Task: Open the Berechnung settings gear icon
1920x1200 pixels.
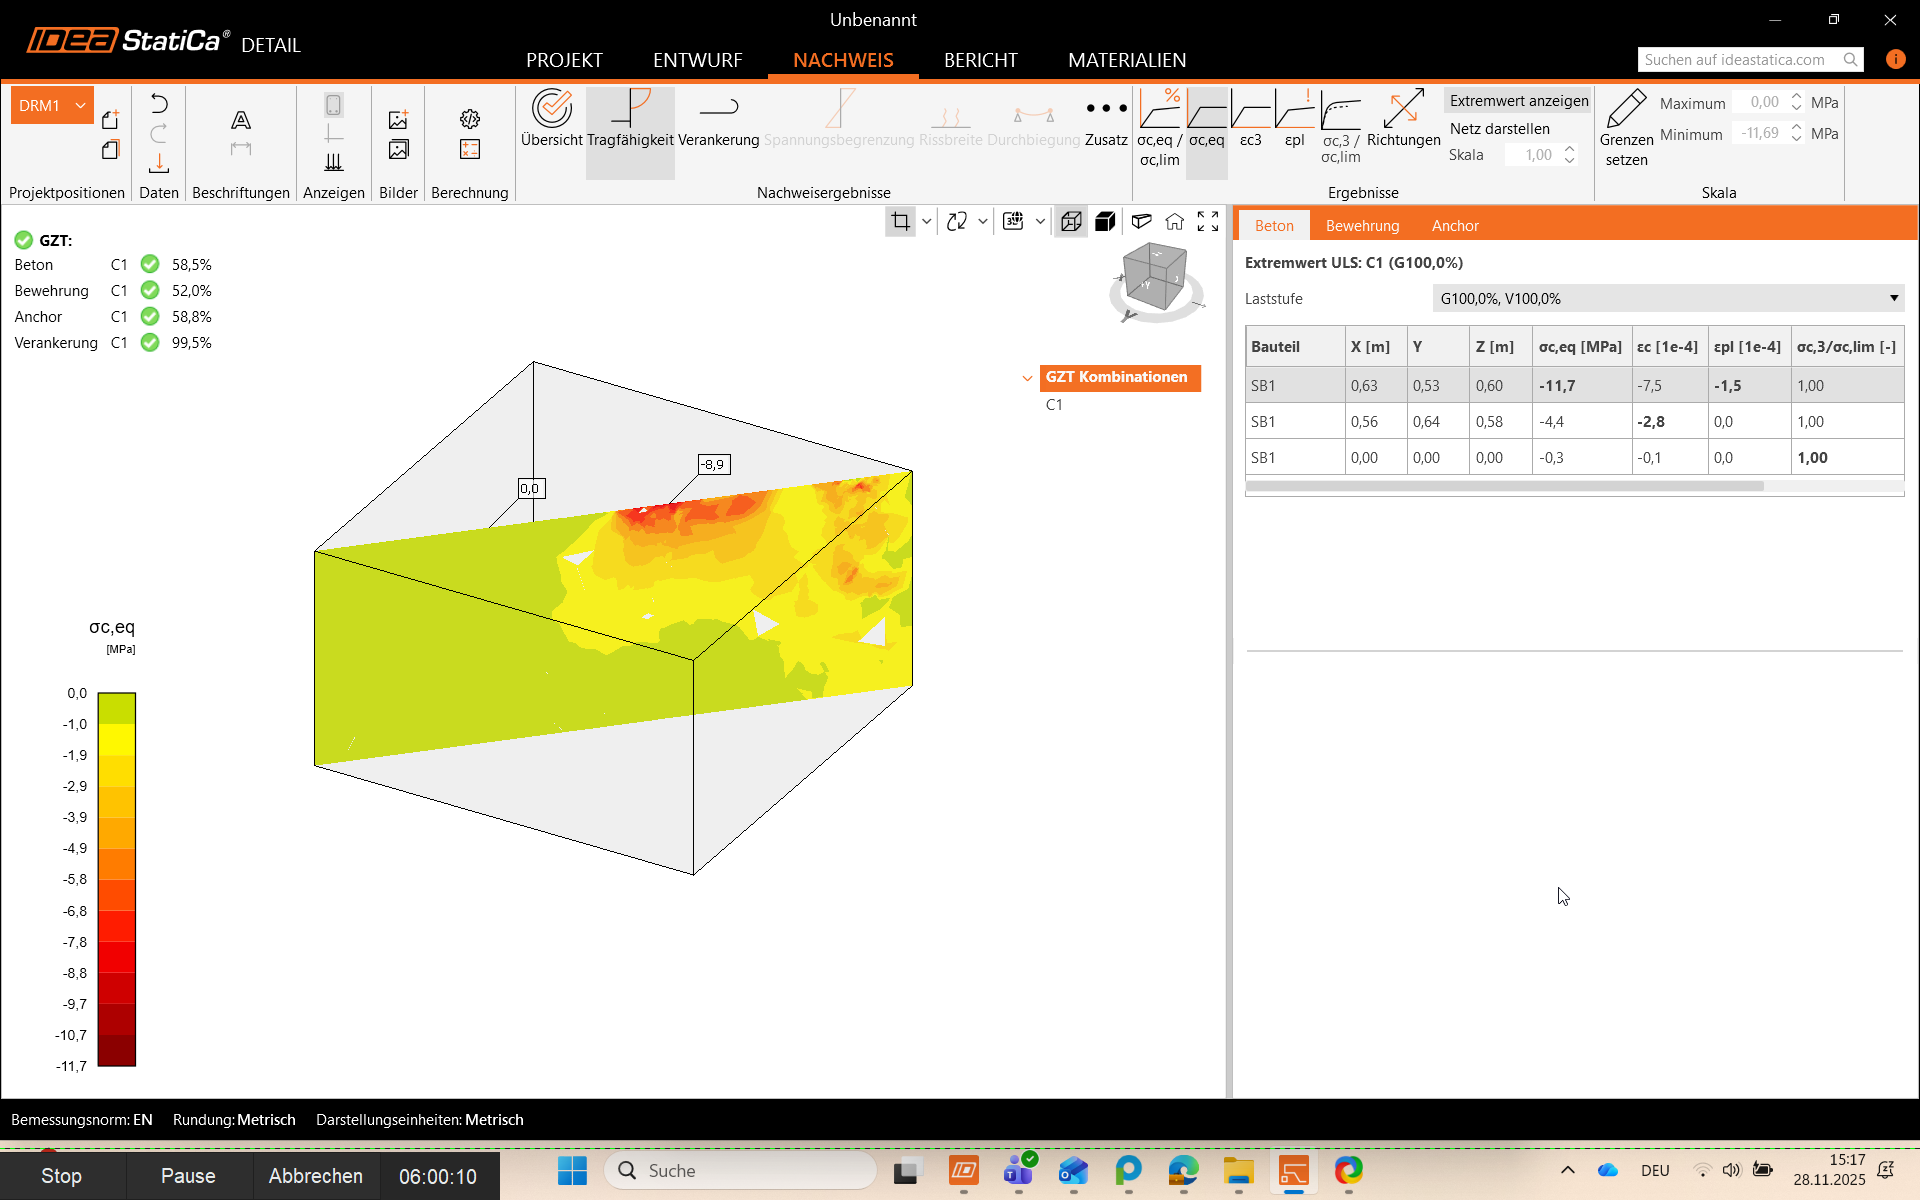Action: 470,119
